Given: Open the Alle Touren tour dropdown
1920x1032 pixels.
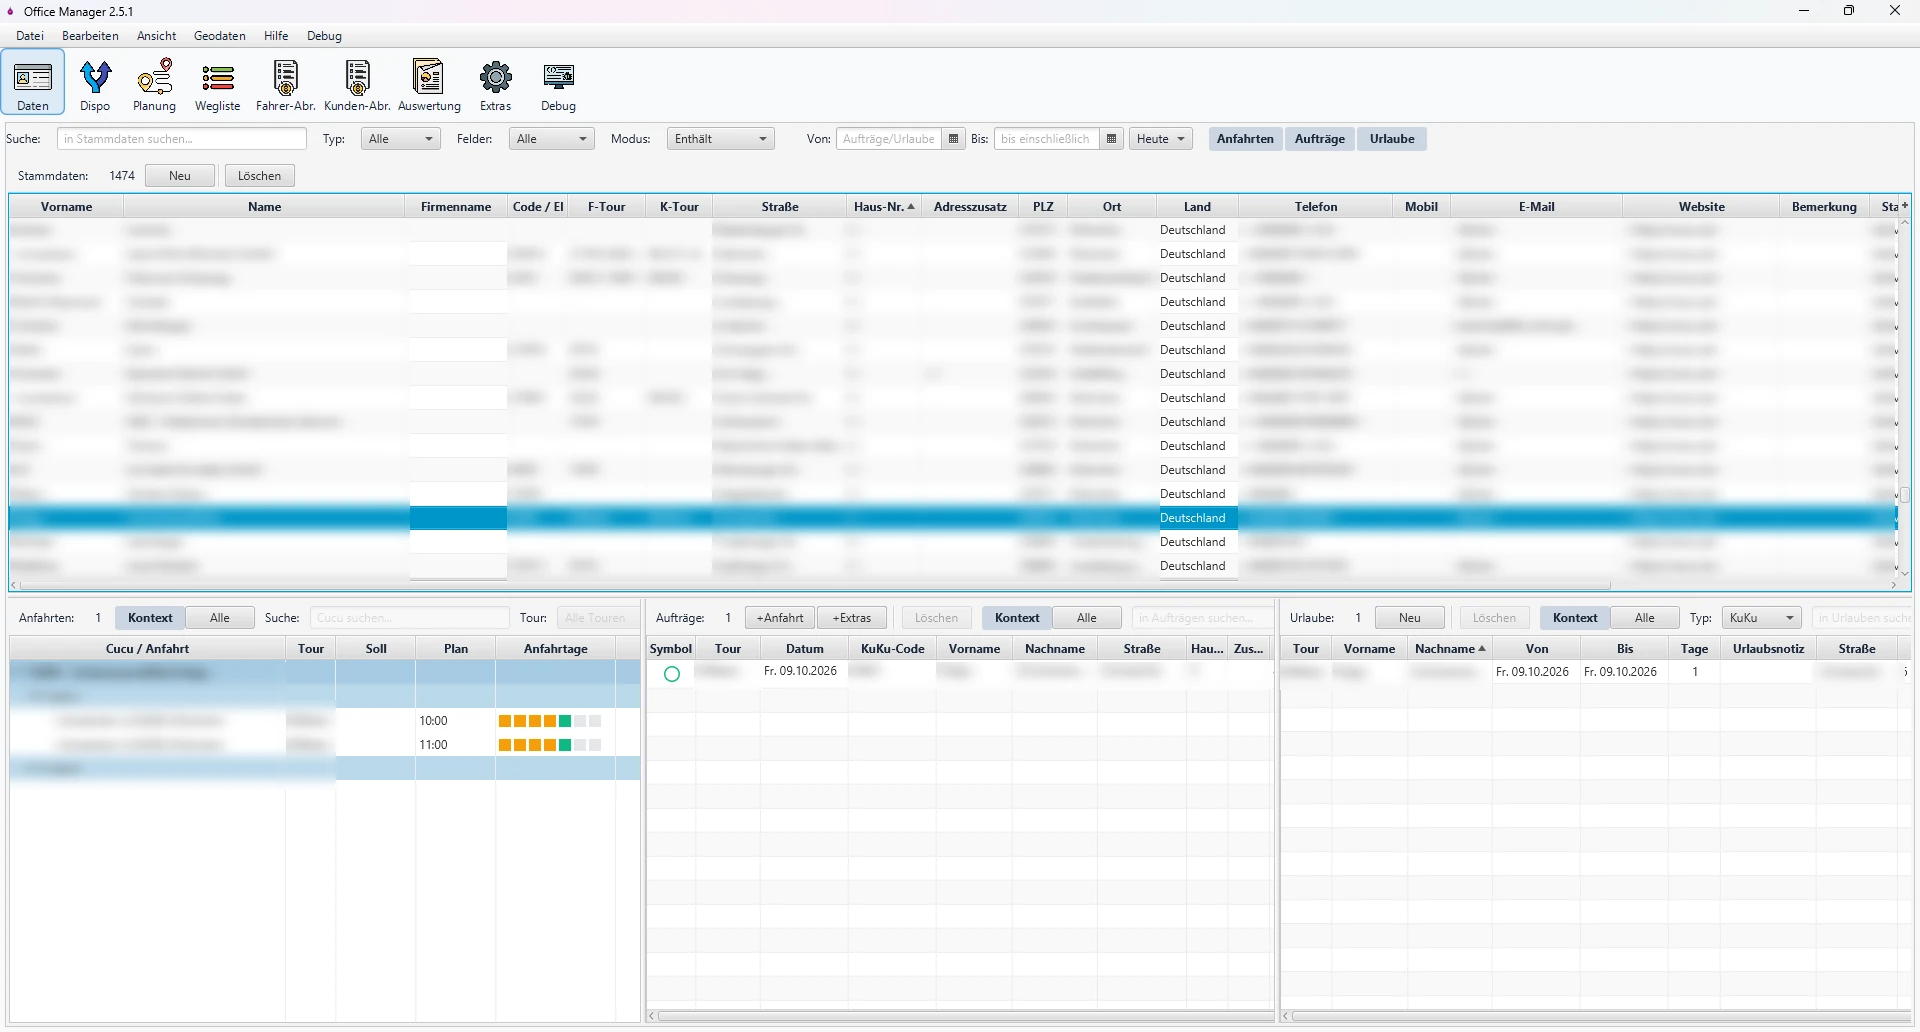Looking at the screenshot, I should 596,618.
